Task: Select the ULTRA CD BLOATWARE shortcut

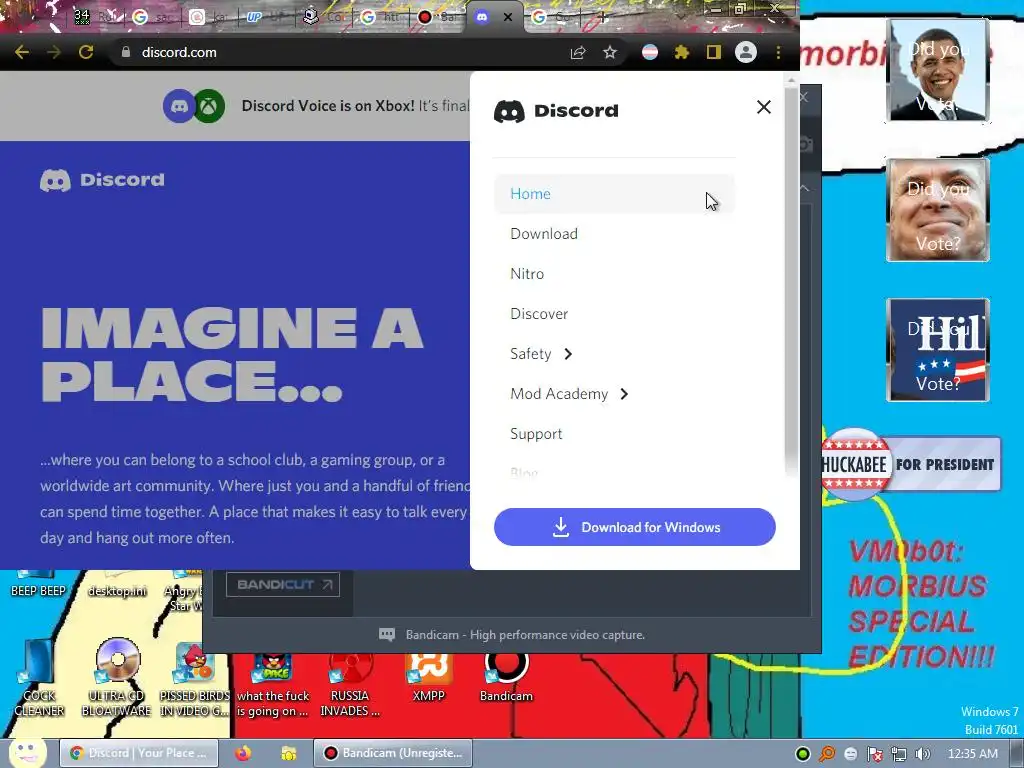Action: [x=117, y=679]
